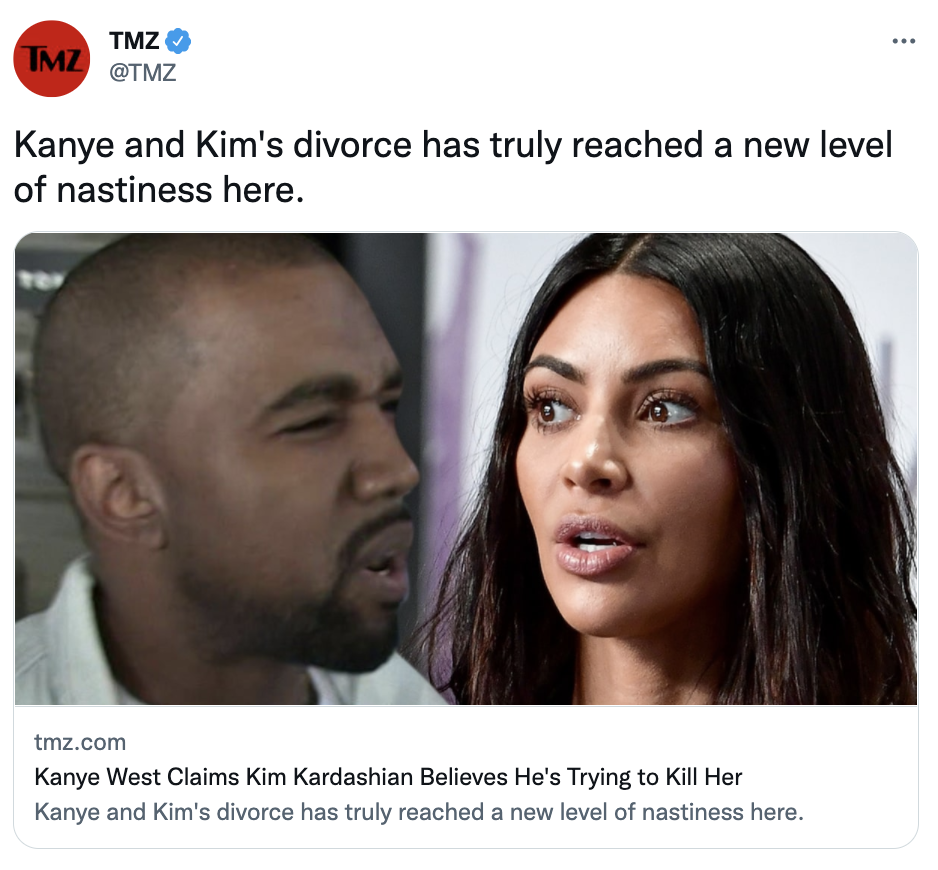The image size is (938, 870).
Task: Click the 'of nastiness here.' tweet line
Action: click(159, 190)
